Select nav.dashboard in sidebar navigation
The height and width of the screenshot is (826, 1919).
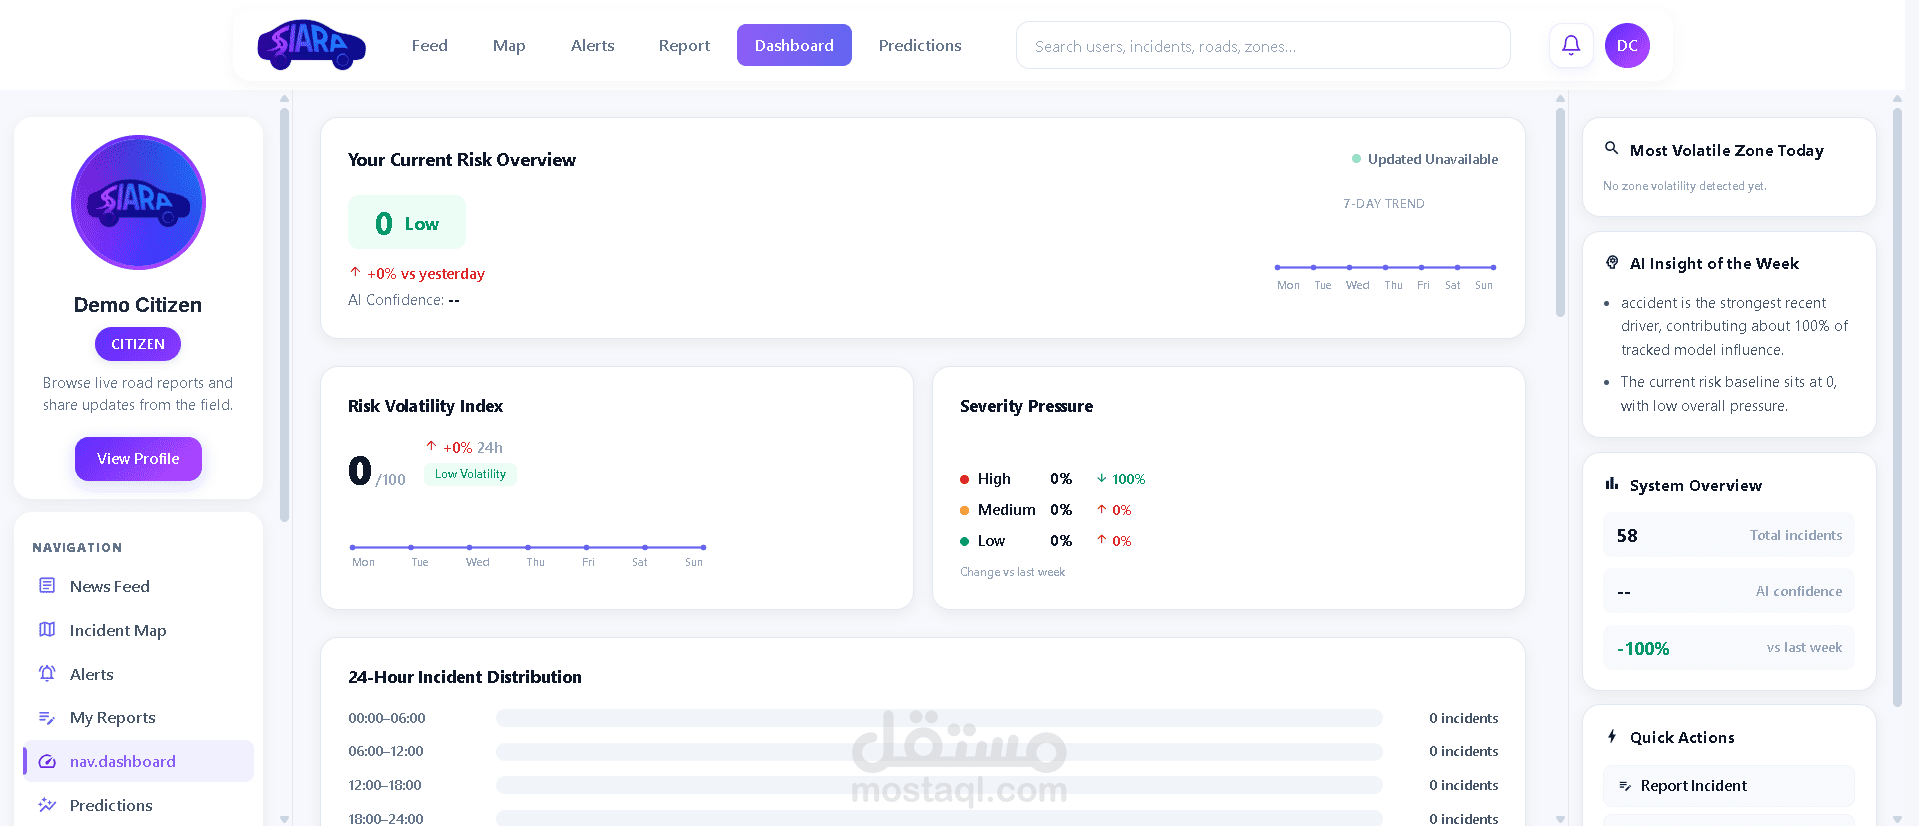pyautogui.click(x=138, y=761)
